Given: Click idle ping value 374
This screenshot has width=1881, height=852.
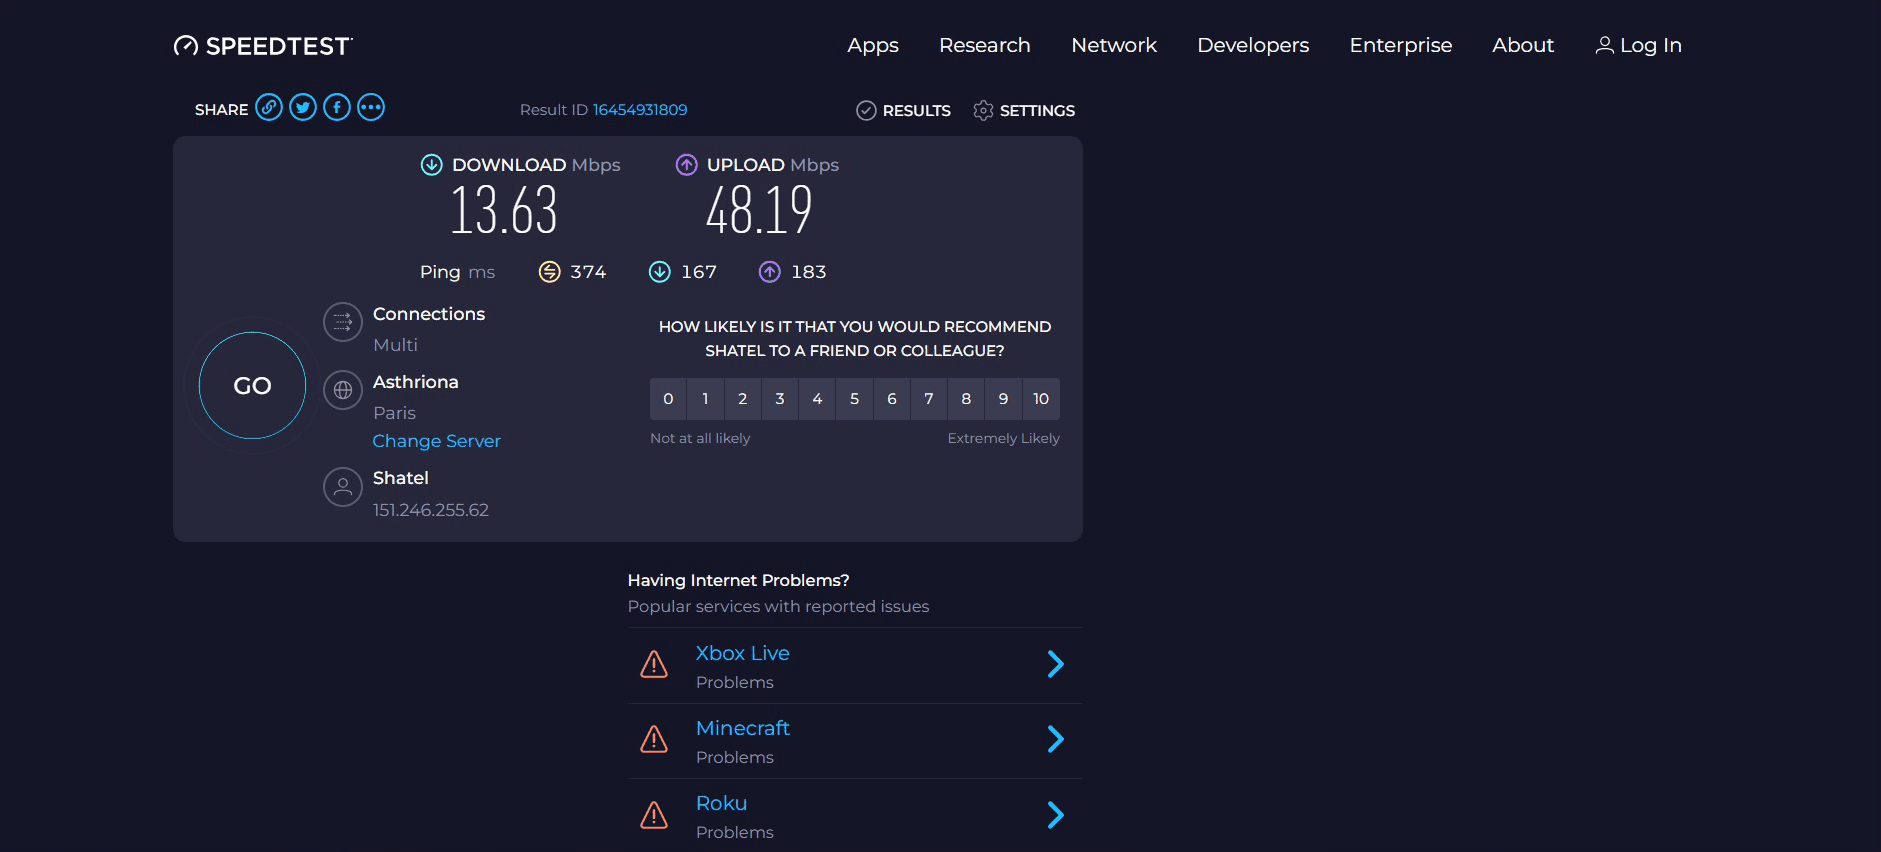Looking at the screenshot, I should click(x=588, y=272).
